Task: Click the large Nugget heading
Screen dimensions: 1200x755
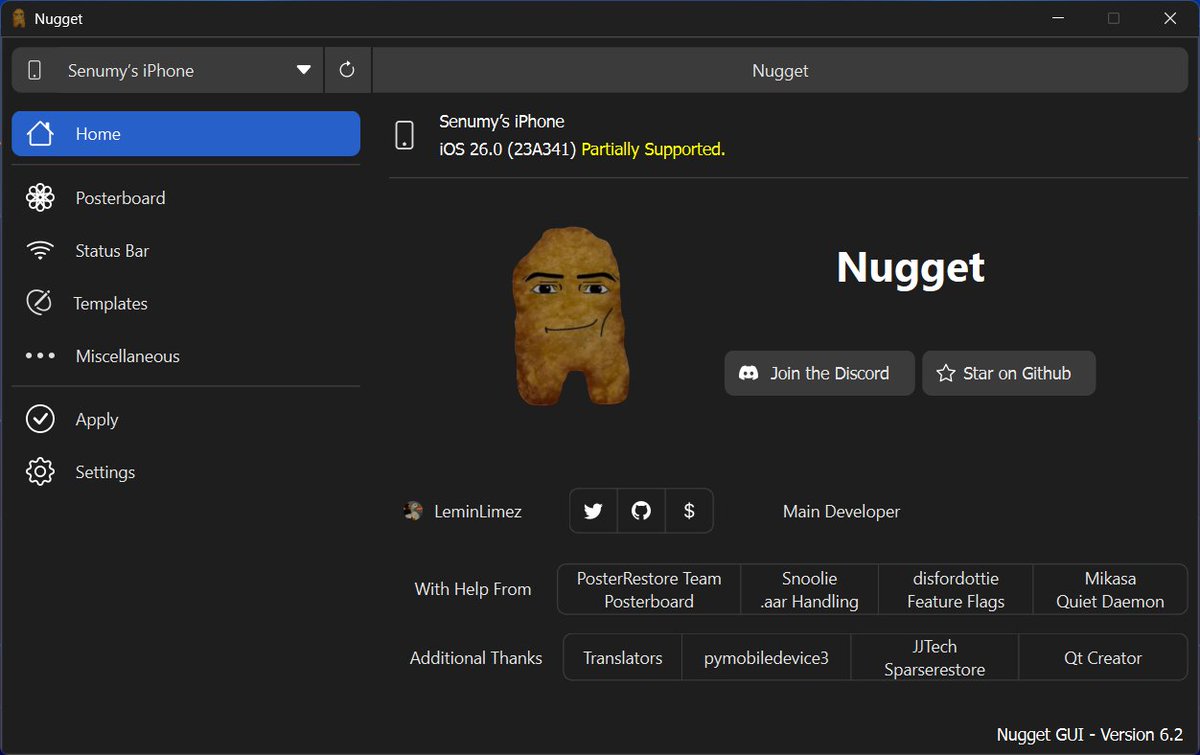Action: 911,267
